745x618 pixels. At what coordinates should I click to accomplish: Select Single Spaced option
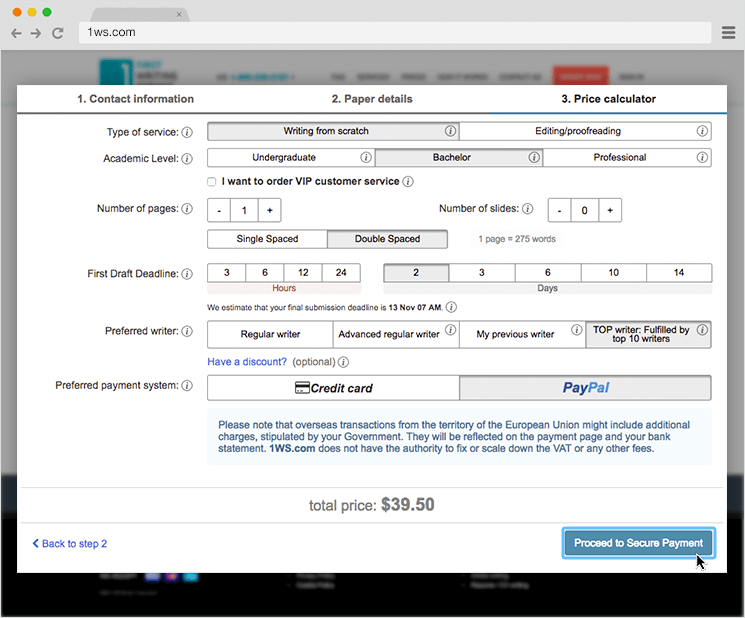[267, 239]
